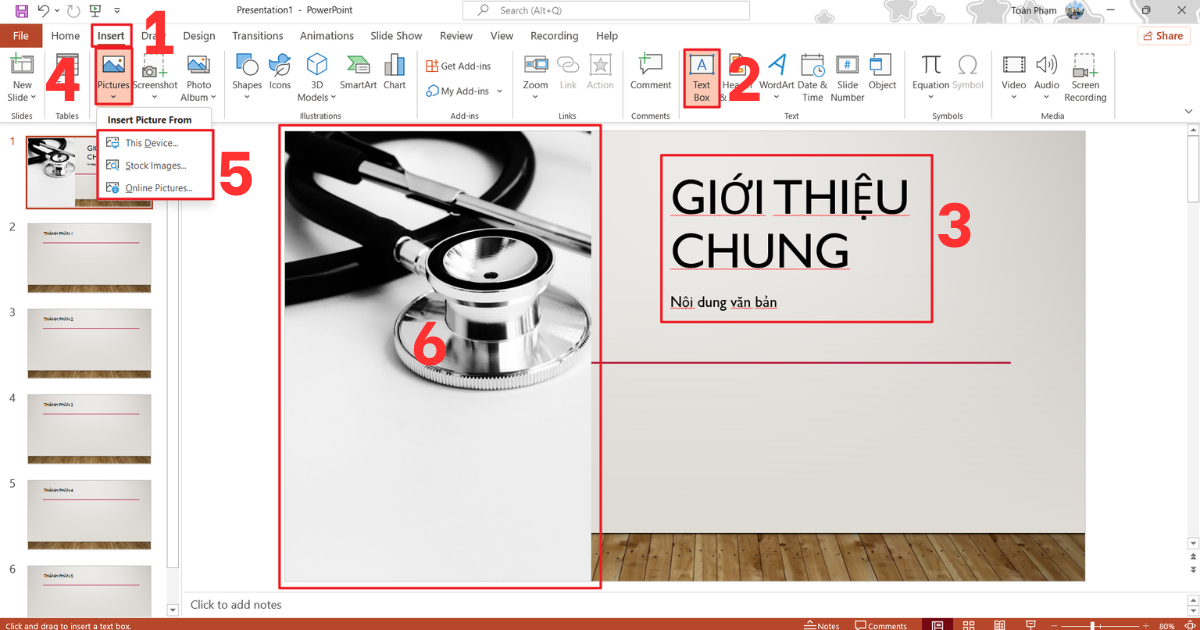Image resolution: width=1200 pixels, height=630 pixels.
Task: Insert Icons from the ribbon
Action: coord(280,72)
